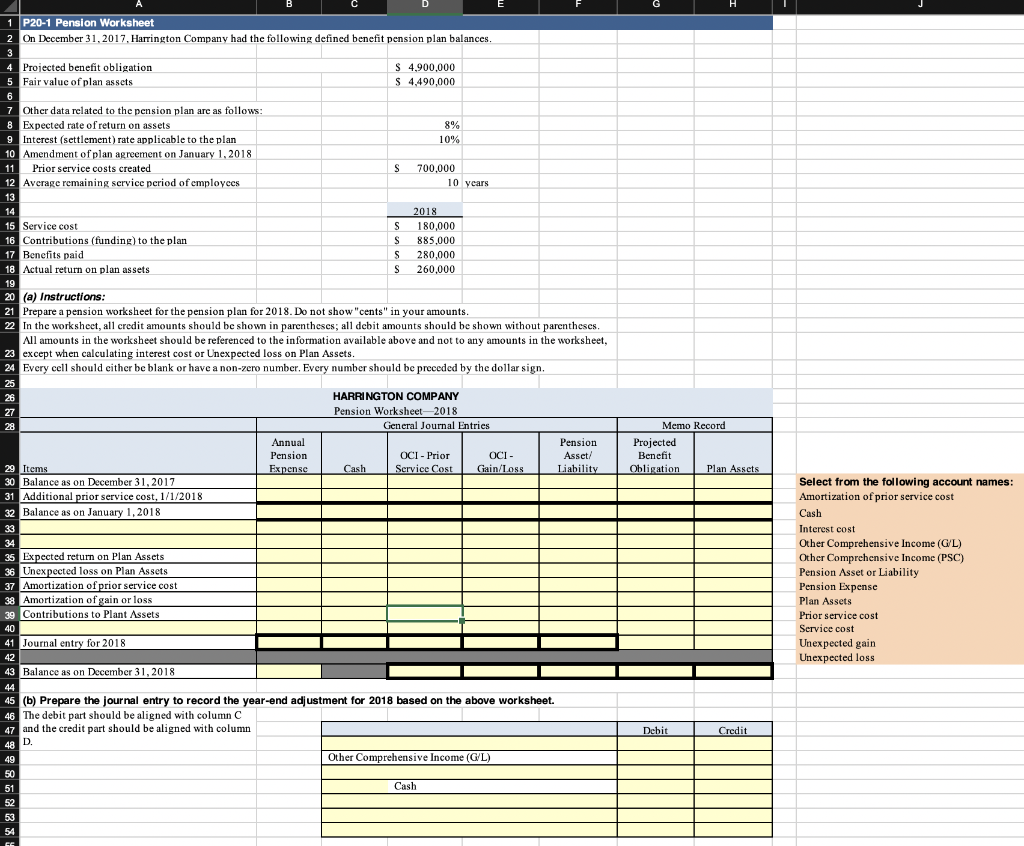This screenshot has width=1024, height=846.
Task: Select column header D
Action: coord(424,5)
